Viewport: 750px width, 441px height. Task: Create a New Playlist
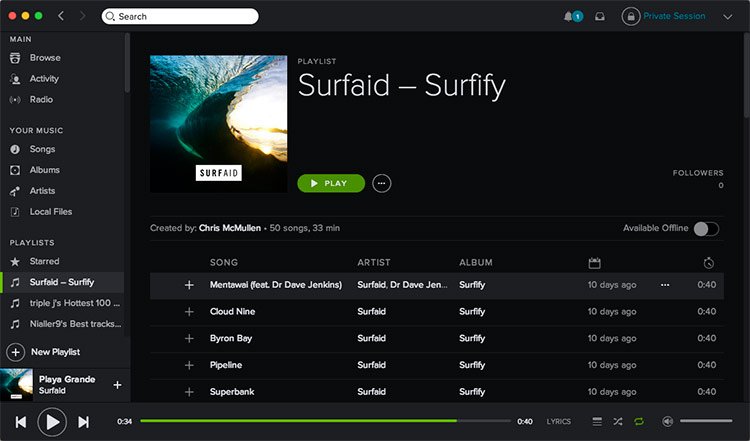click(43, 352)
